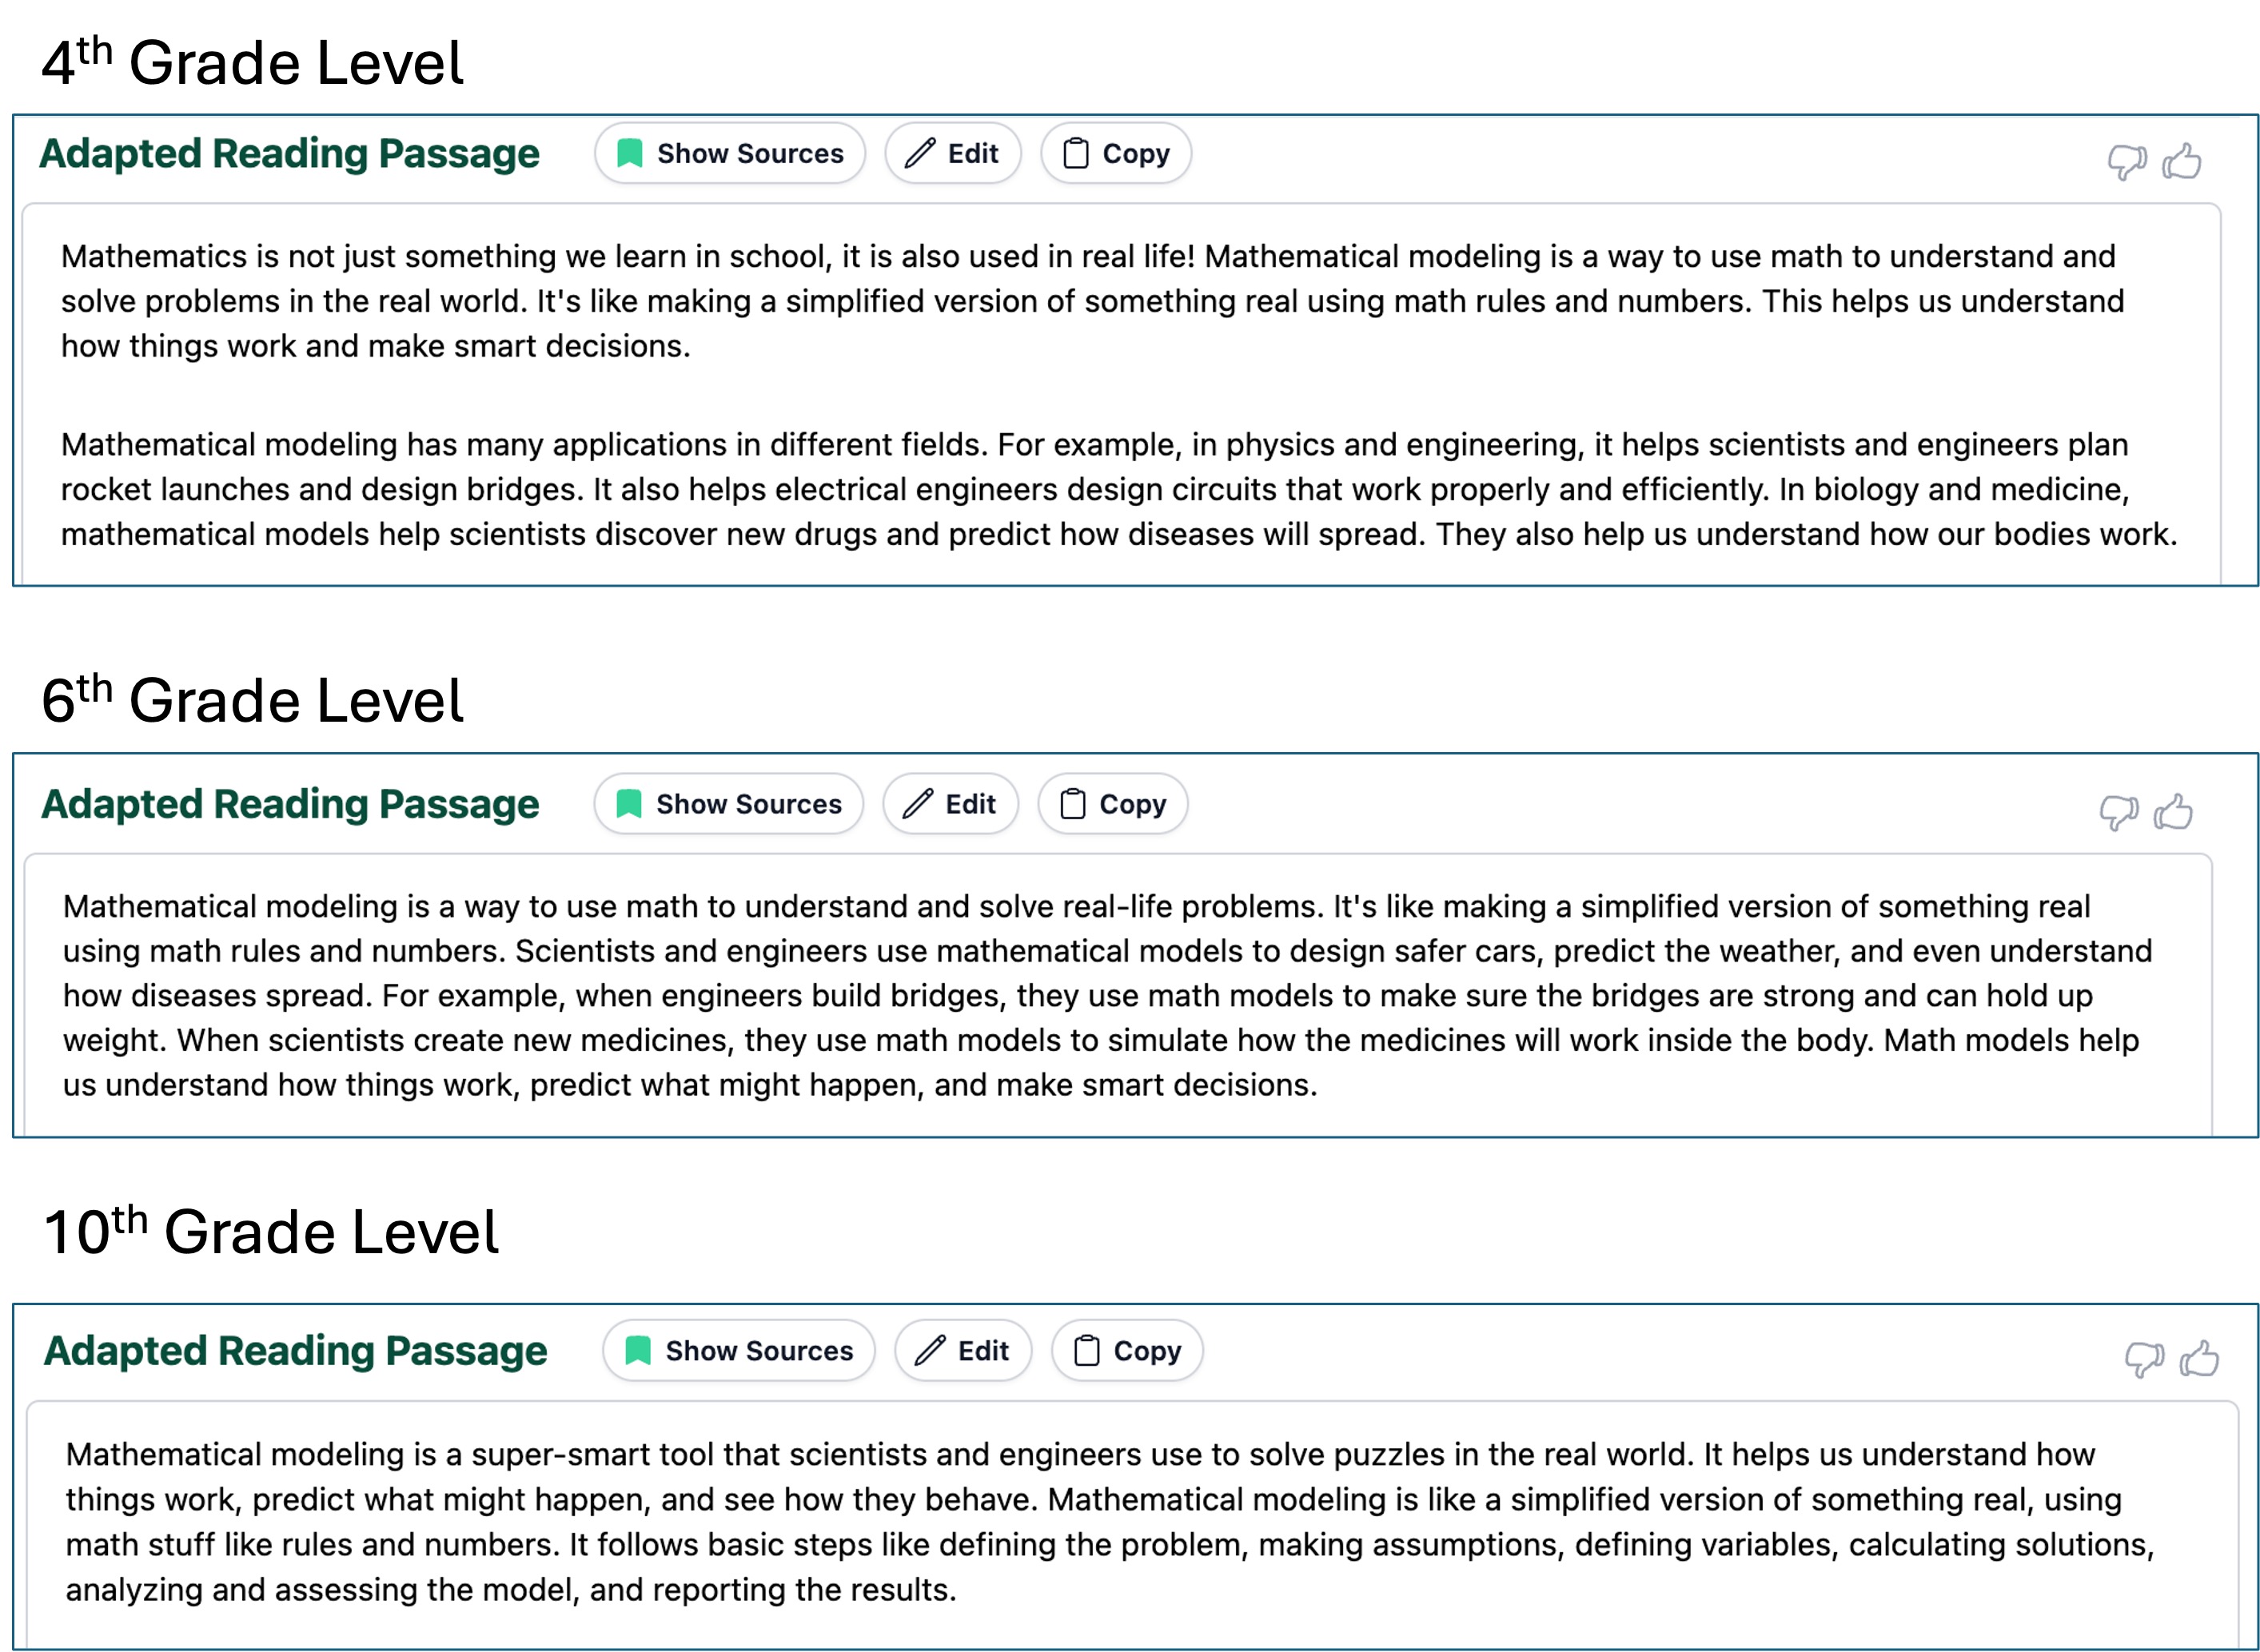Click the 6th grade Adapted Reading Passage heading
Screen dimensions: 2260x1652
point(290,804)
